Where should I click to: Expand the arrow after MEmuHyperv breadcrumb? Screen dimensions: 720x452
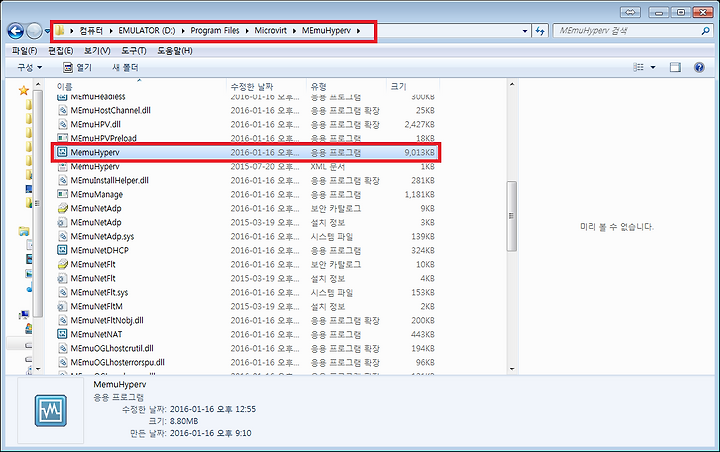(x=358, y=31)
